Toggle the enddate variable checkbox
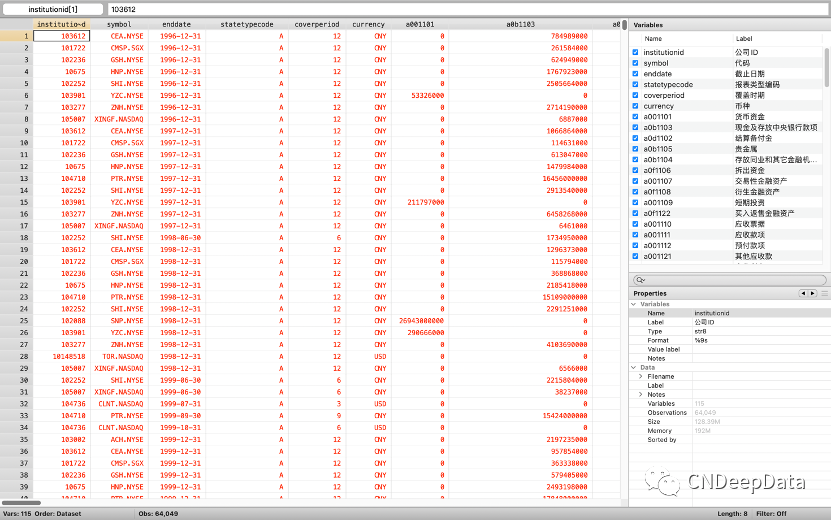The image size is (832, 520). [635, 74]
